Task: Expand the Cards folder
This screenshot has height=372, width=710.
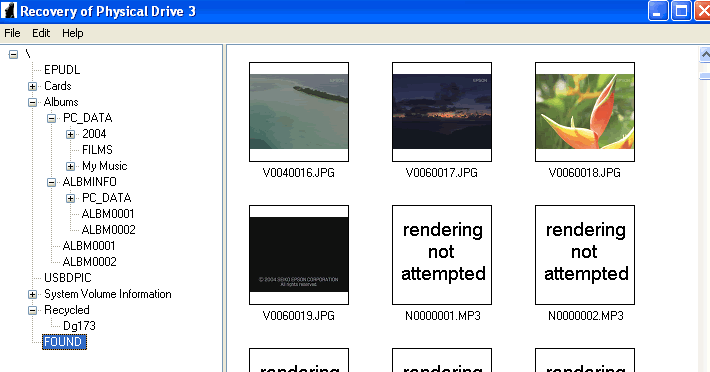Action: [x=33, y=86]
